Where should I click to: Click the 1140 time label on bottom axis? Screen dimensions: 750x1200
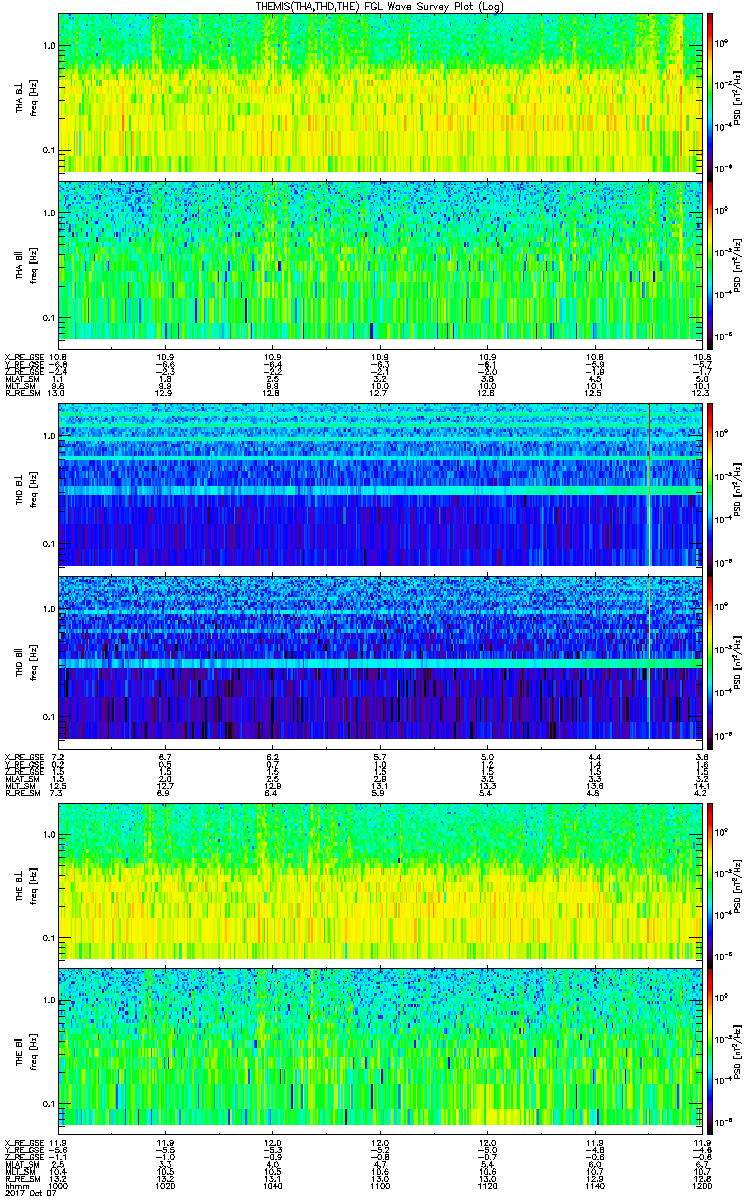(594, 1184)
